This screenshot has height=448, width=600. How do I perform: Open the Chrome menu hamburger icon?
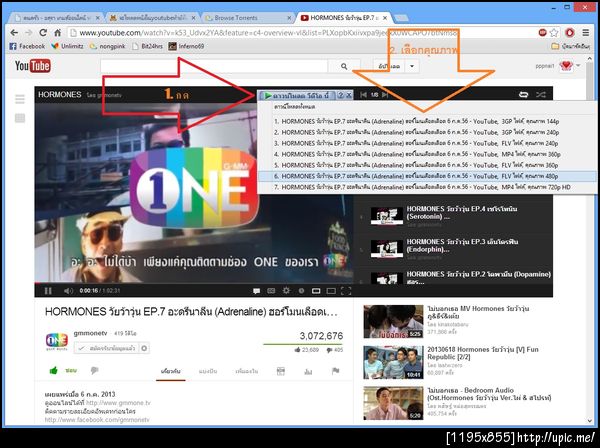pos(585,33)
